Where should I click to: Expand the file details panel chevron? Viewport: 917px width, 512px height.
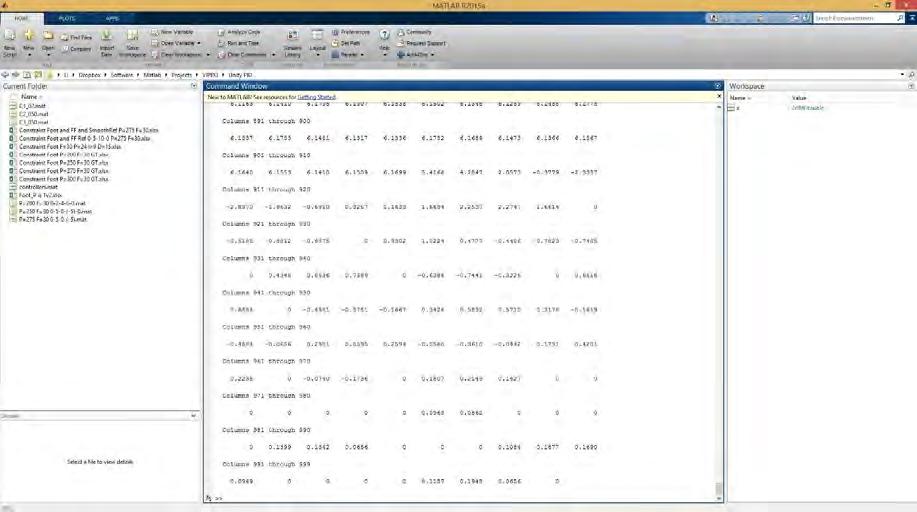(x=194, y=416)
